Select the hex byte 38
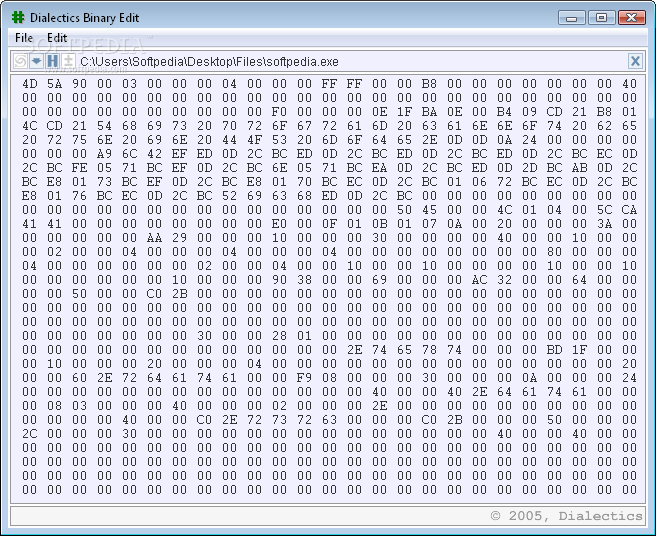656x536 pixels. [x=304, y=280]
